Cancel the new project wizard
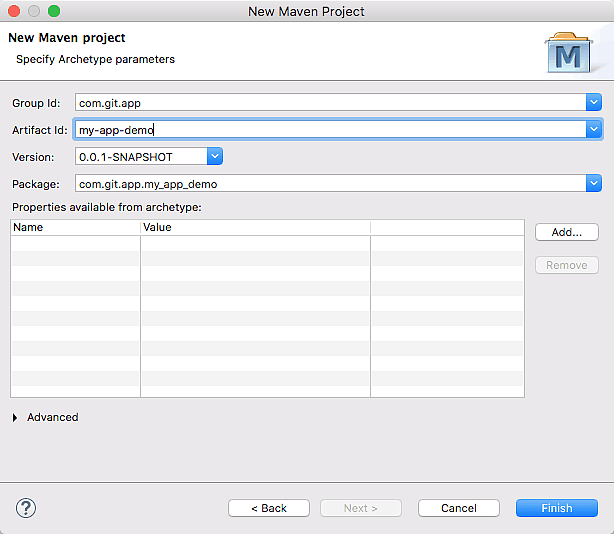Image resolution: width=614 pixels, height=534 pixels. (459, 508)
